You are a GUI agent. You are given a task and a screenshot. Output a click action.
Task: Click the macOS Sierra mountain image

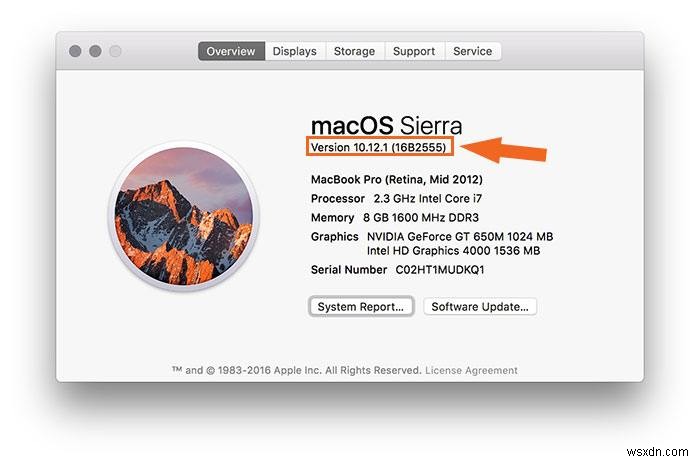click(184, 216)
